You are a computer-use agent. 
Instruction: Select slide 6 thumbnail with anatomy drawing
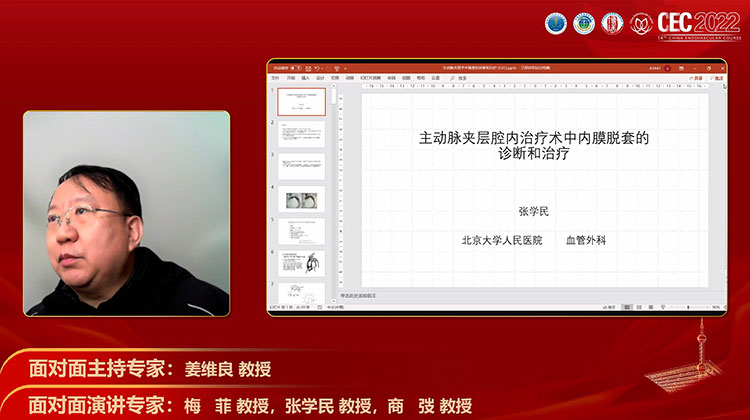301,264
